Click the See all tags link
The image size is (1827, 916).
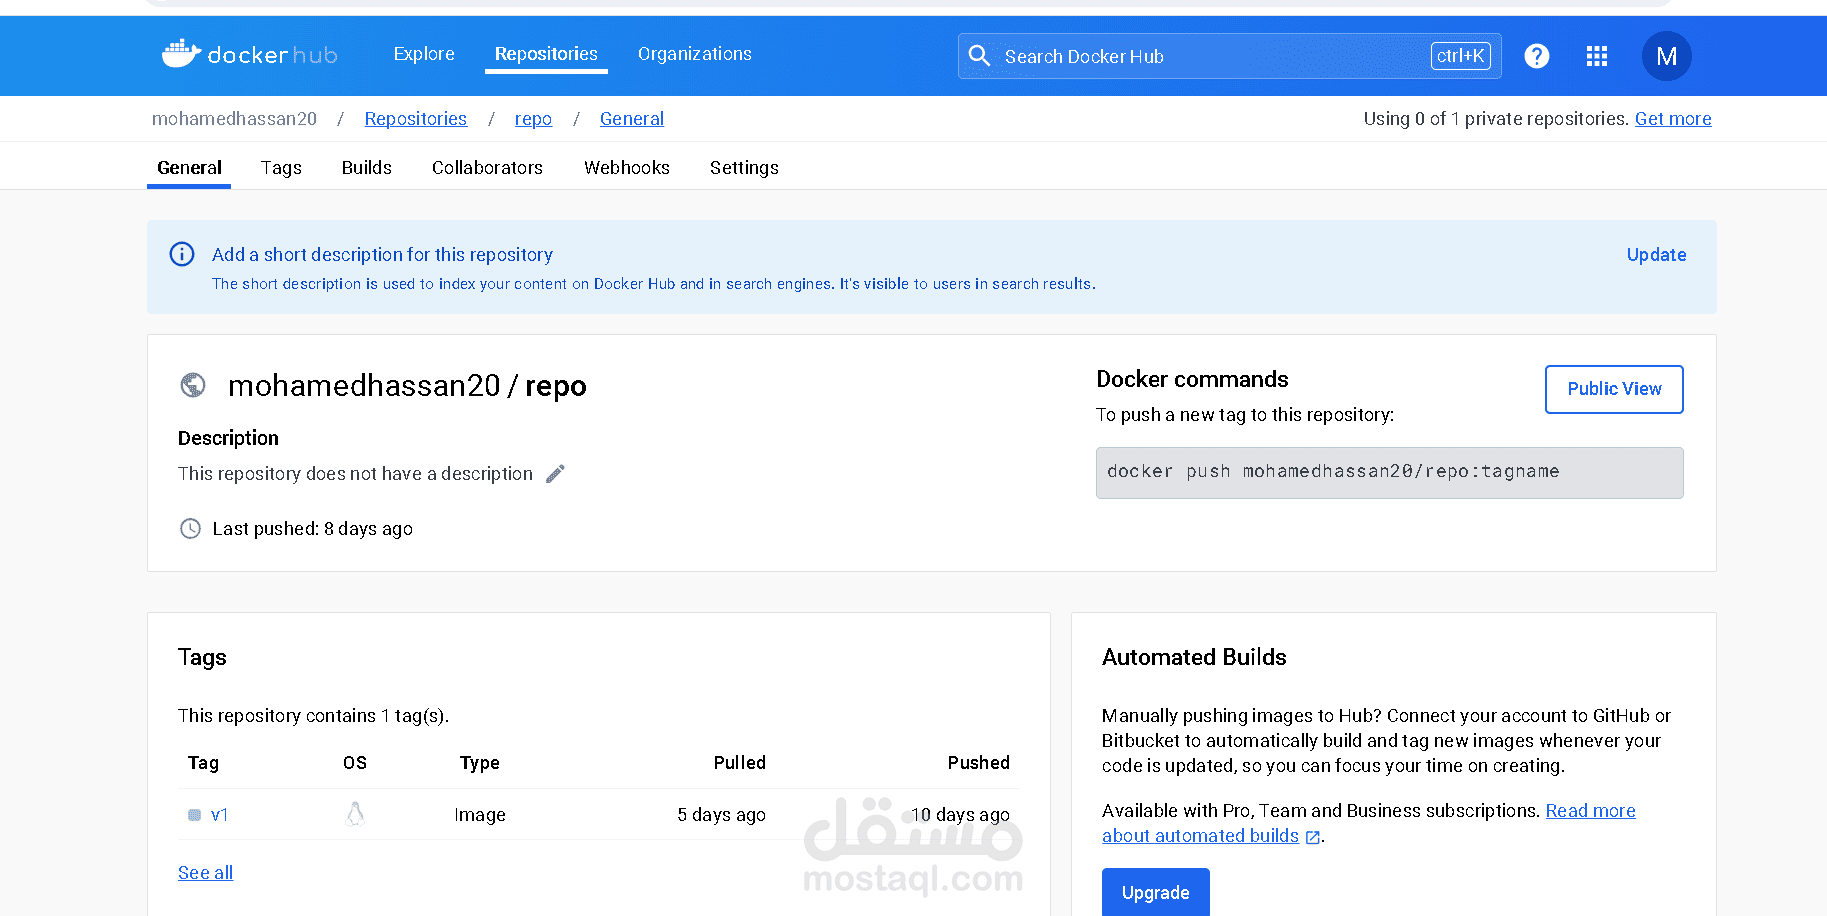(205, 873)
